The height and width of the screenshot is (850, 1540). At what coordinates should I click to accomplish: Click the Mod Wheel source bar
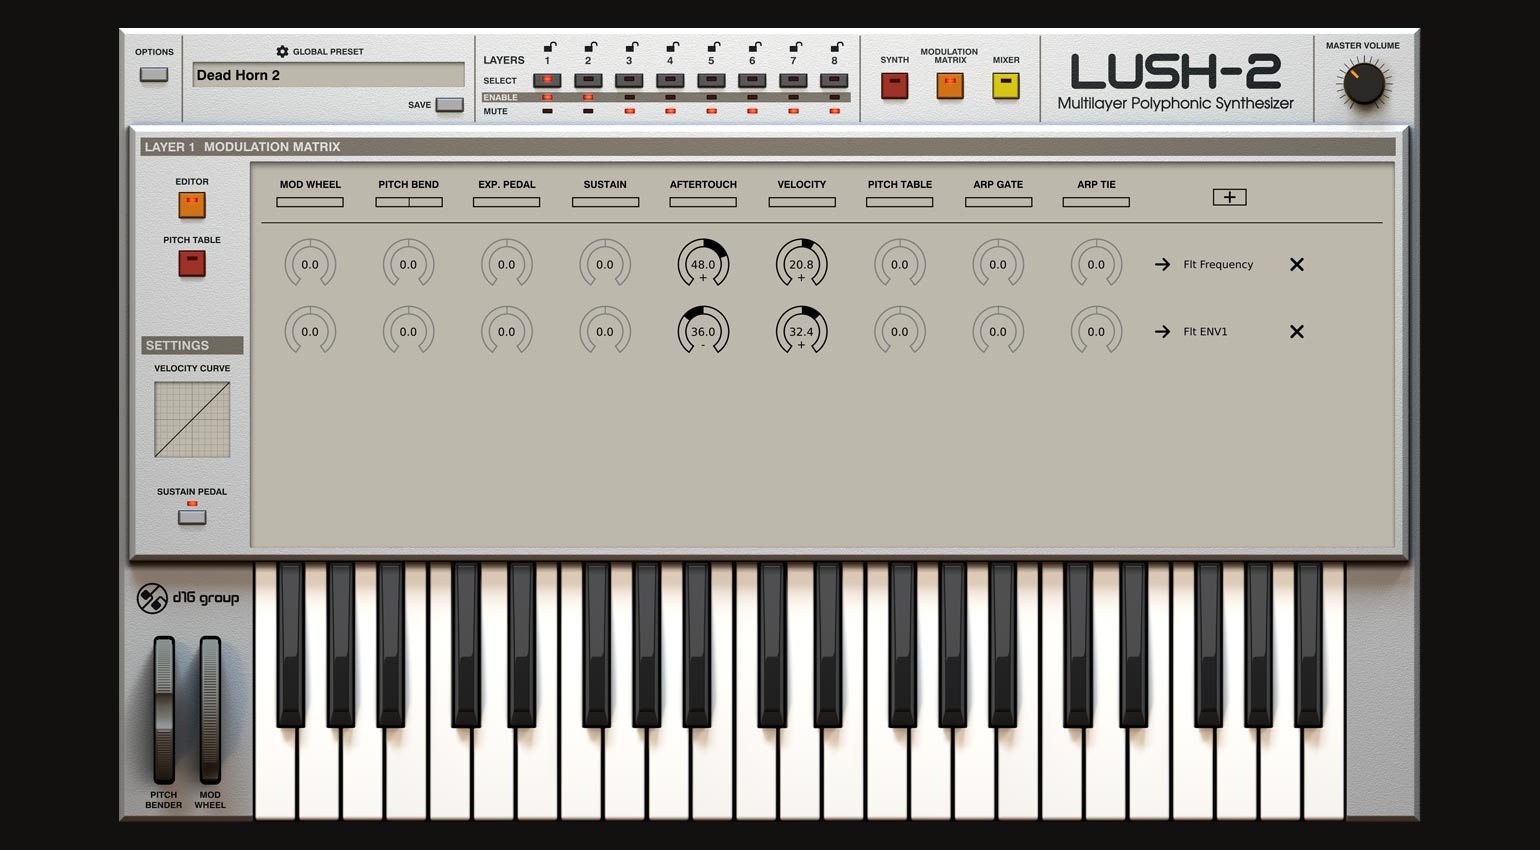pyautogui.click(x=310, y=202)
